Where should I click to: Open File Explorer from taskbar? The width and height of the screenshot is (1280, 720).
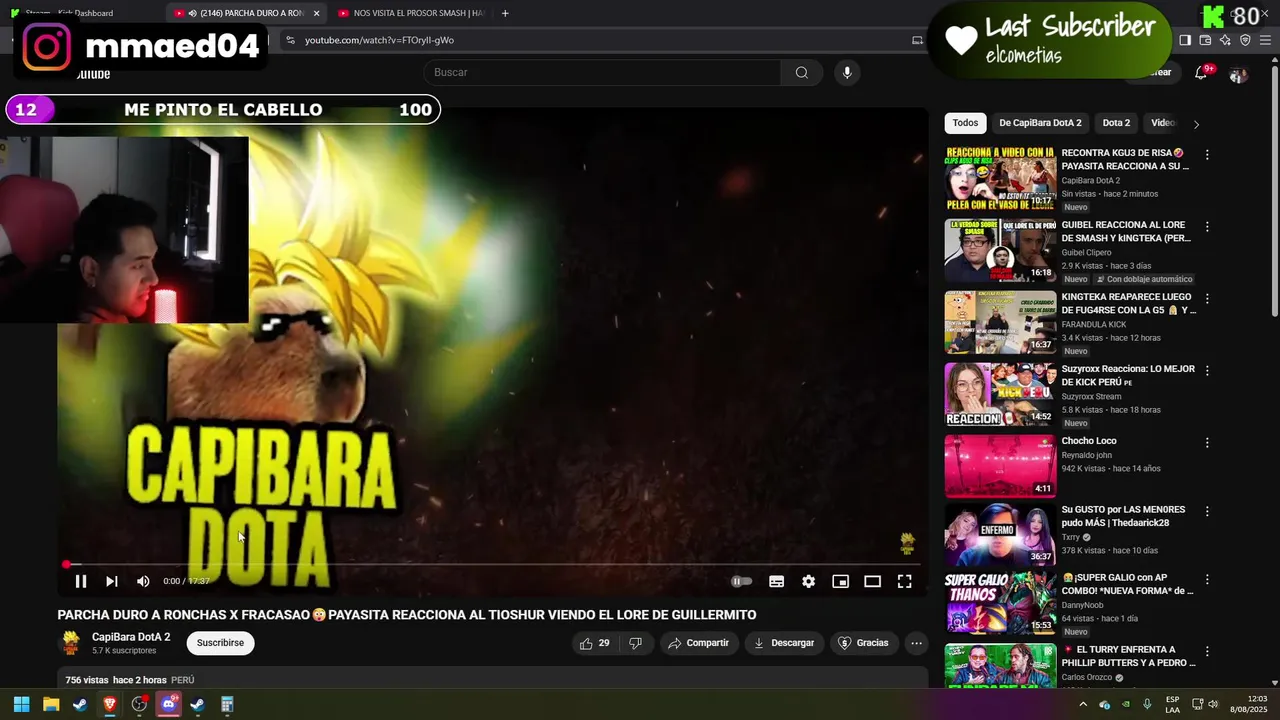click(x=51, y=704)
